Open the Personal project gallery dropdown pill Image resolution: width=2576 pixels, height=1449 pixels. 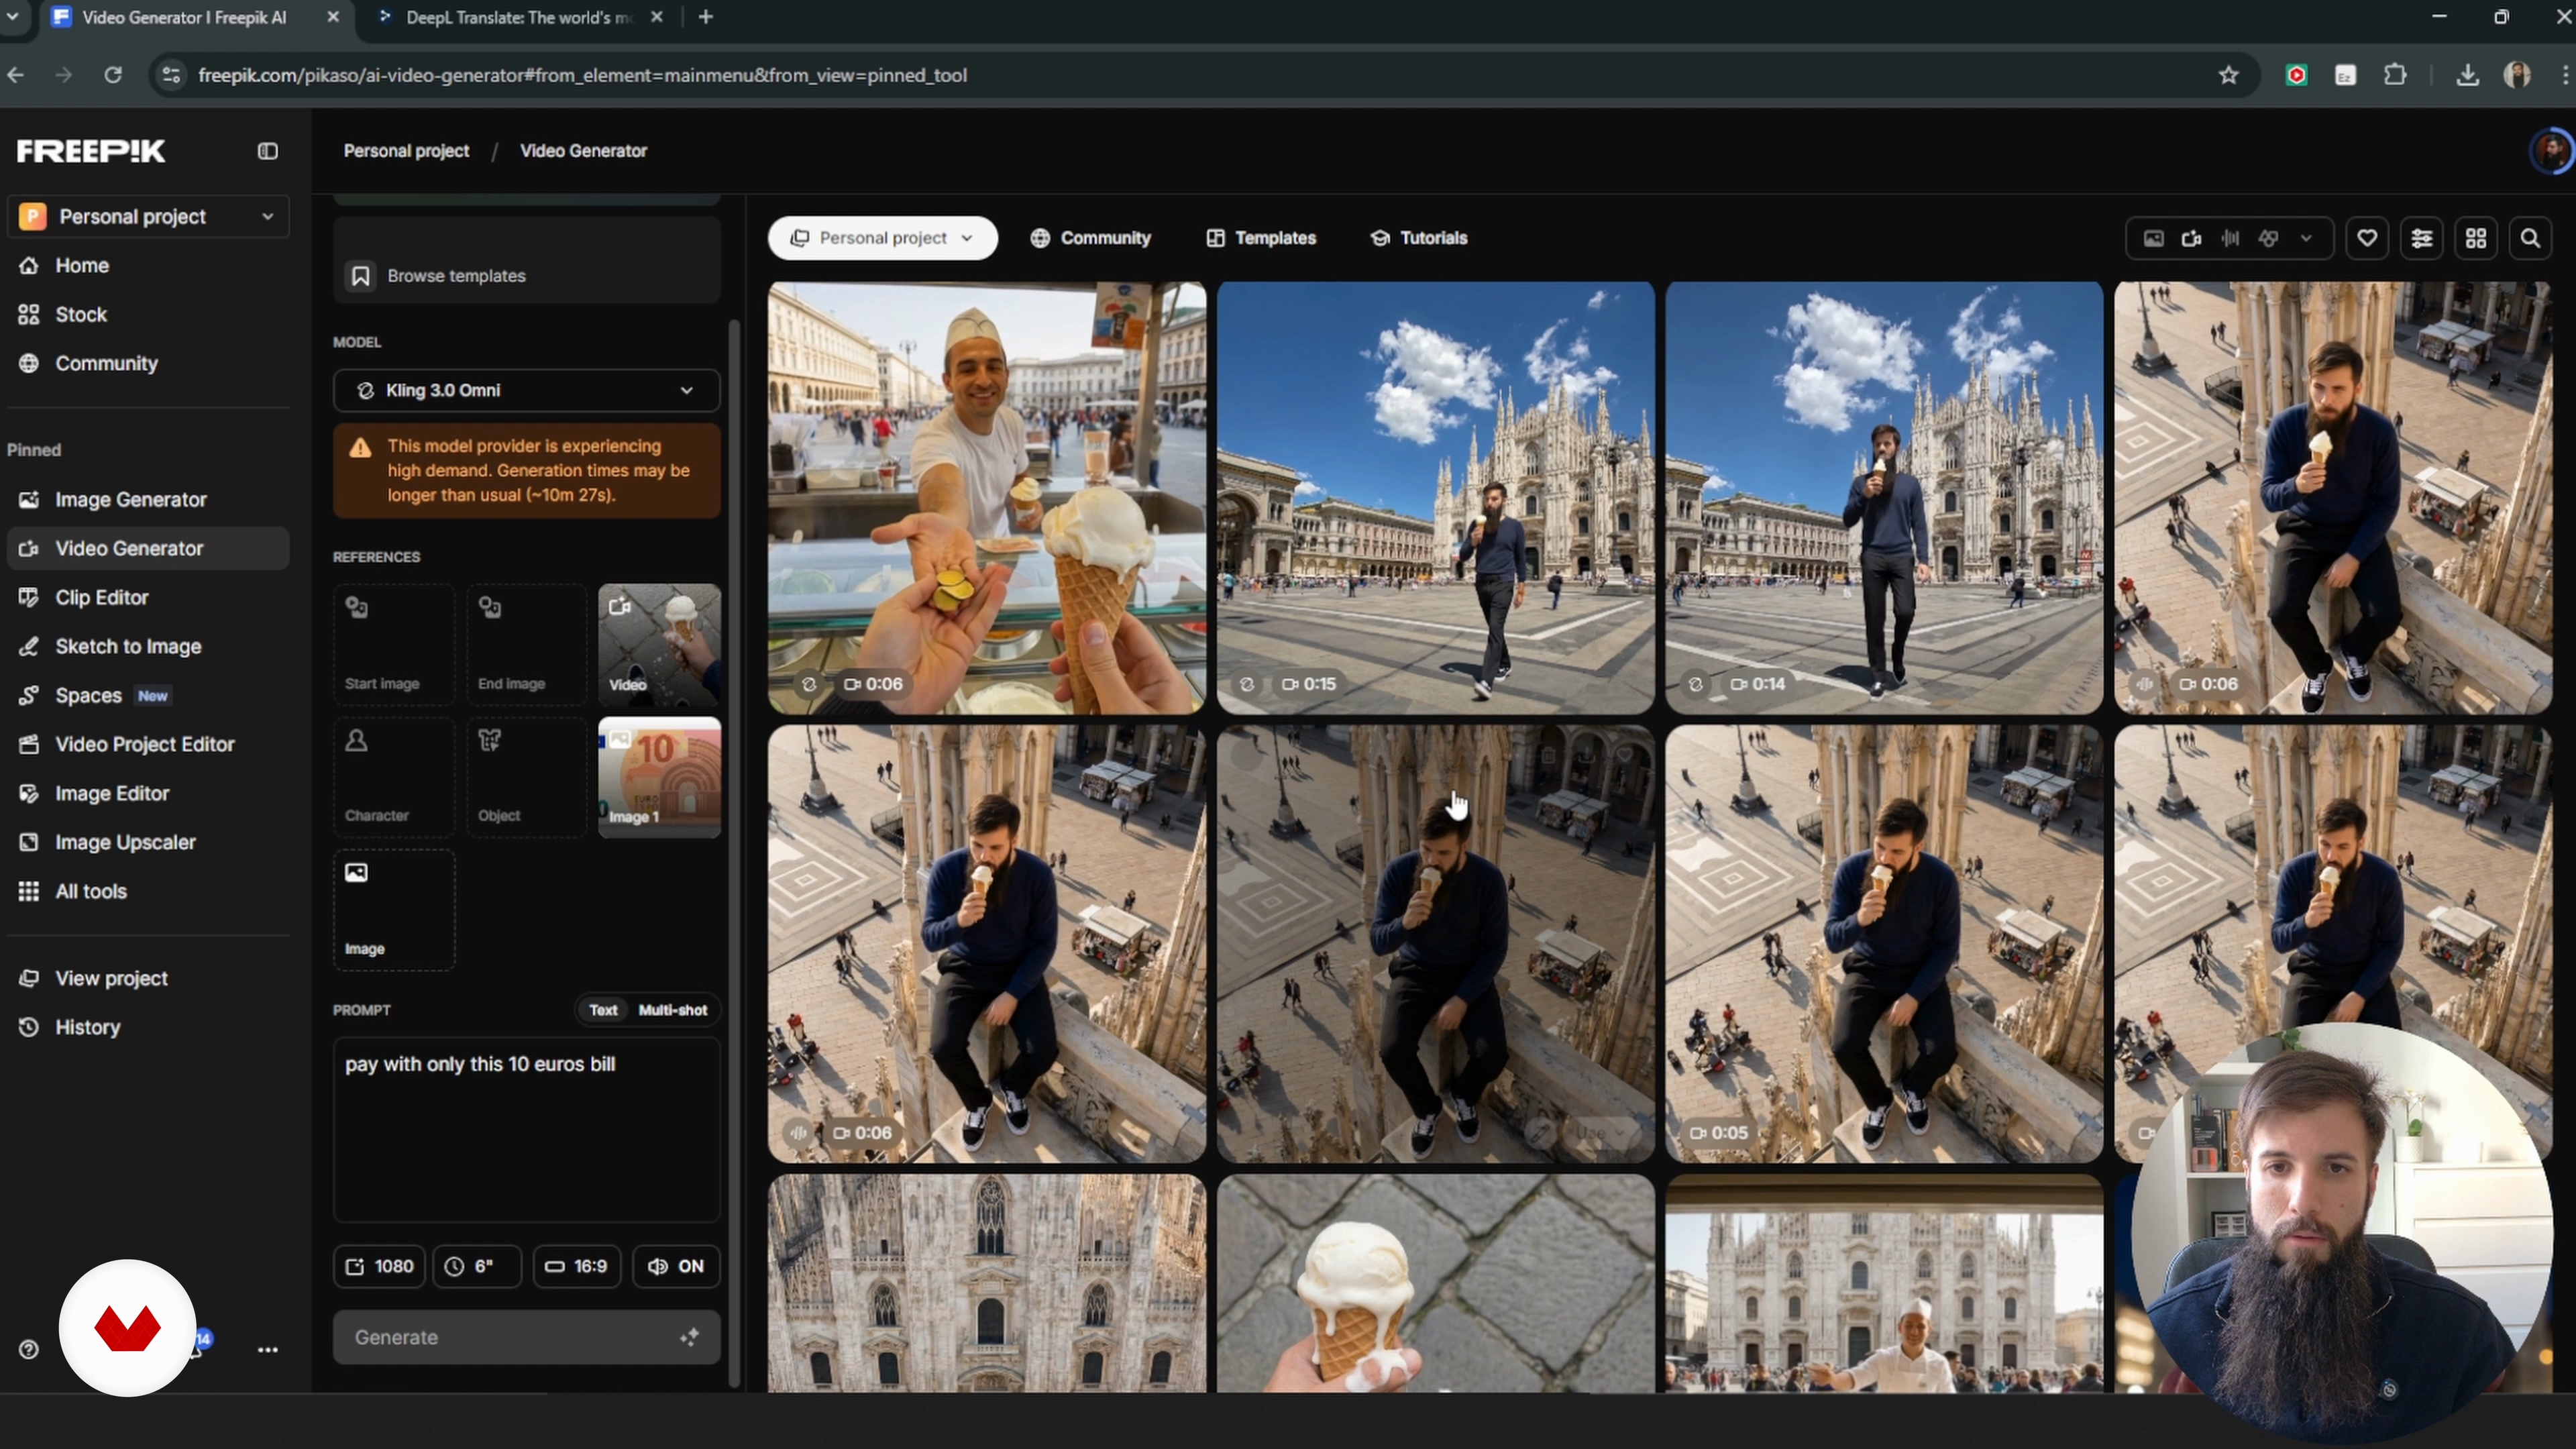pyautogui.click(x=882, y=238)
